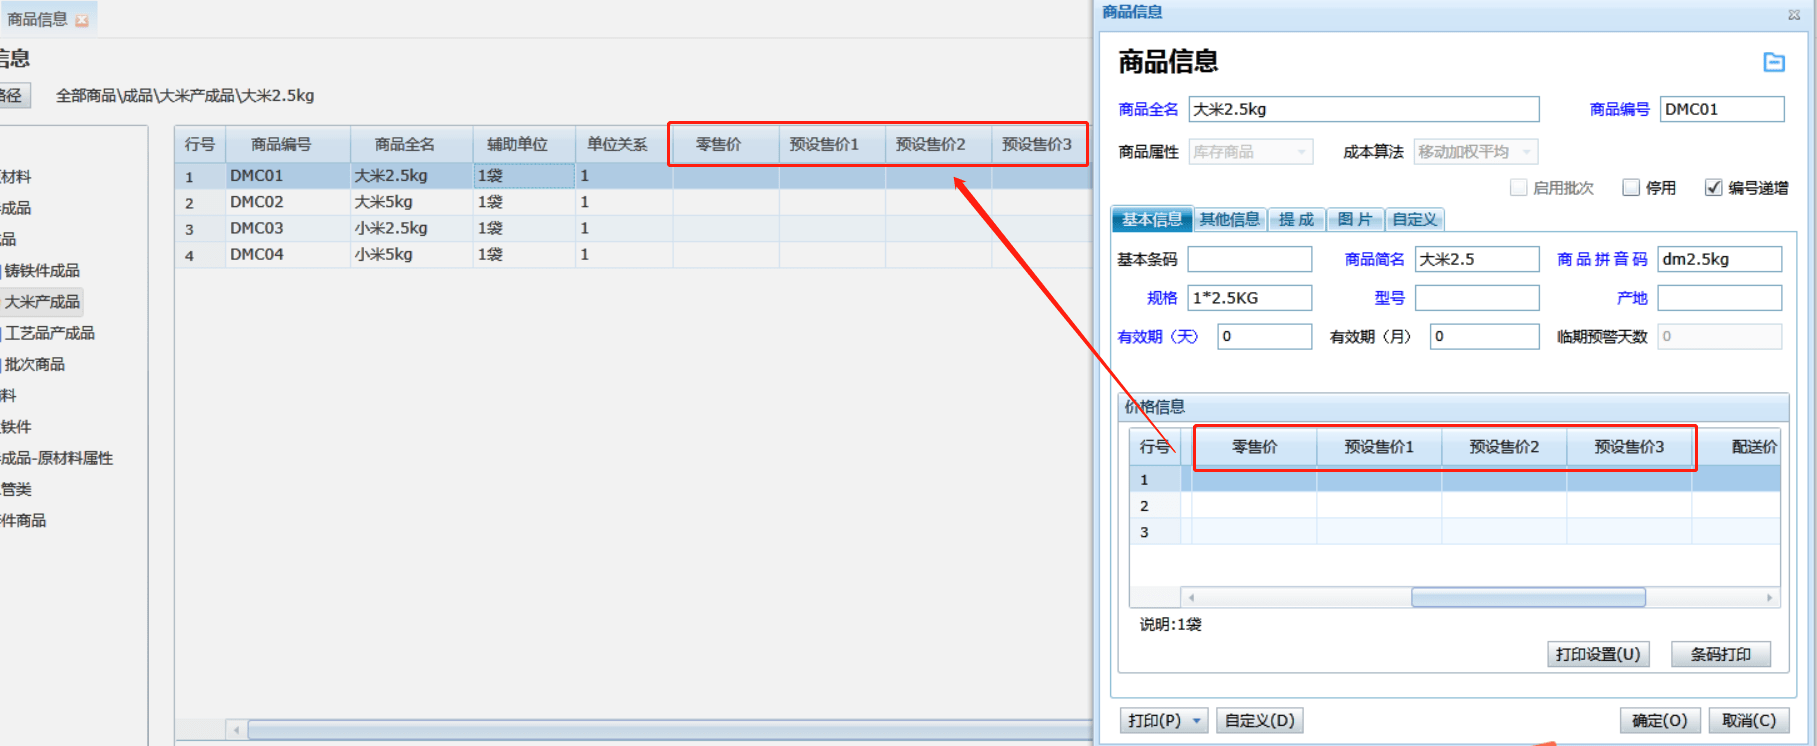Image resolution: width=1817 pixels, height=746 pixels.
Task: Click the 商品编号 blue label link
Action: click(x=1619, y=109)
